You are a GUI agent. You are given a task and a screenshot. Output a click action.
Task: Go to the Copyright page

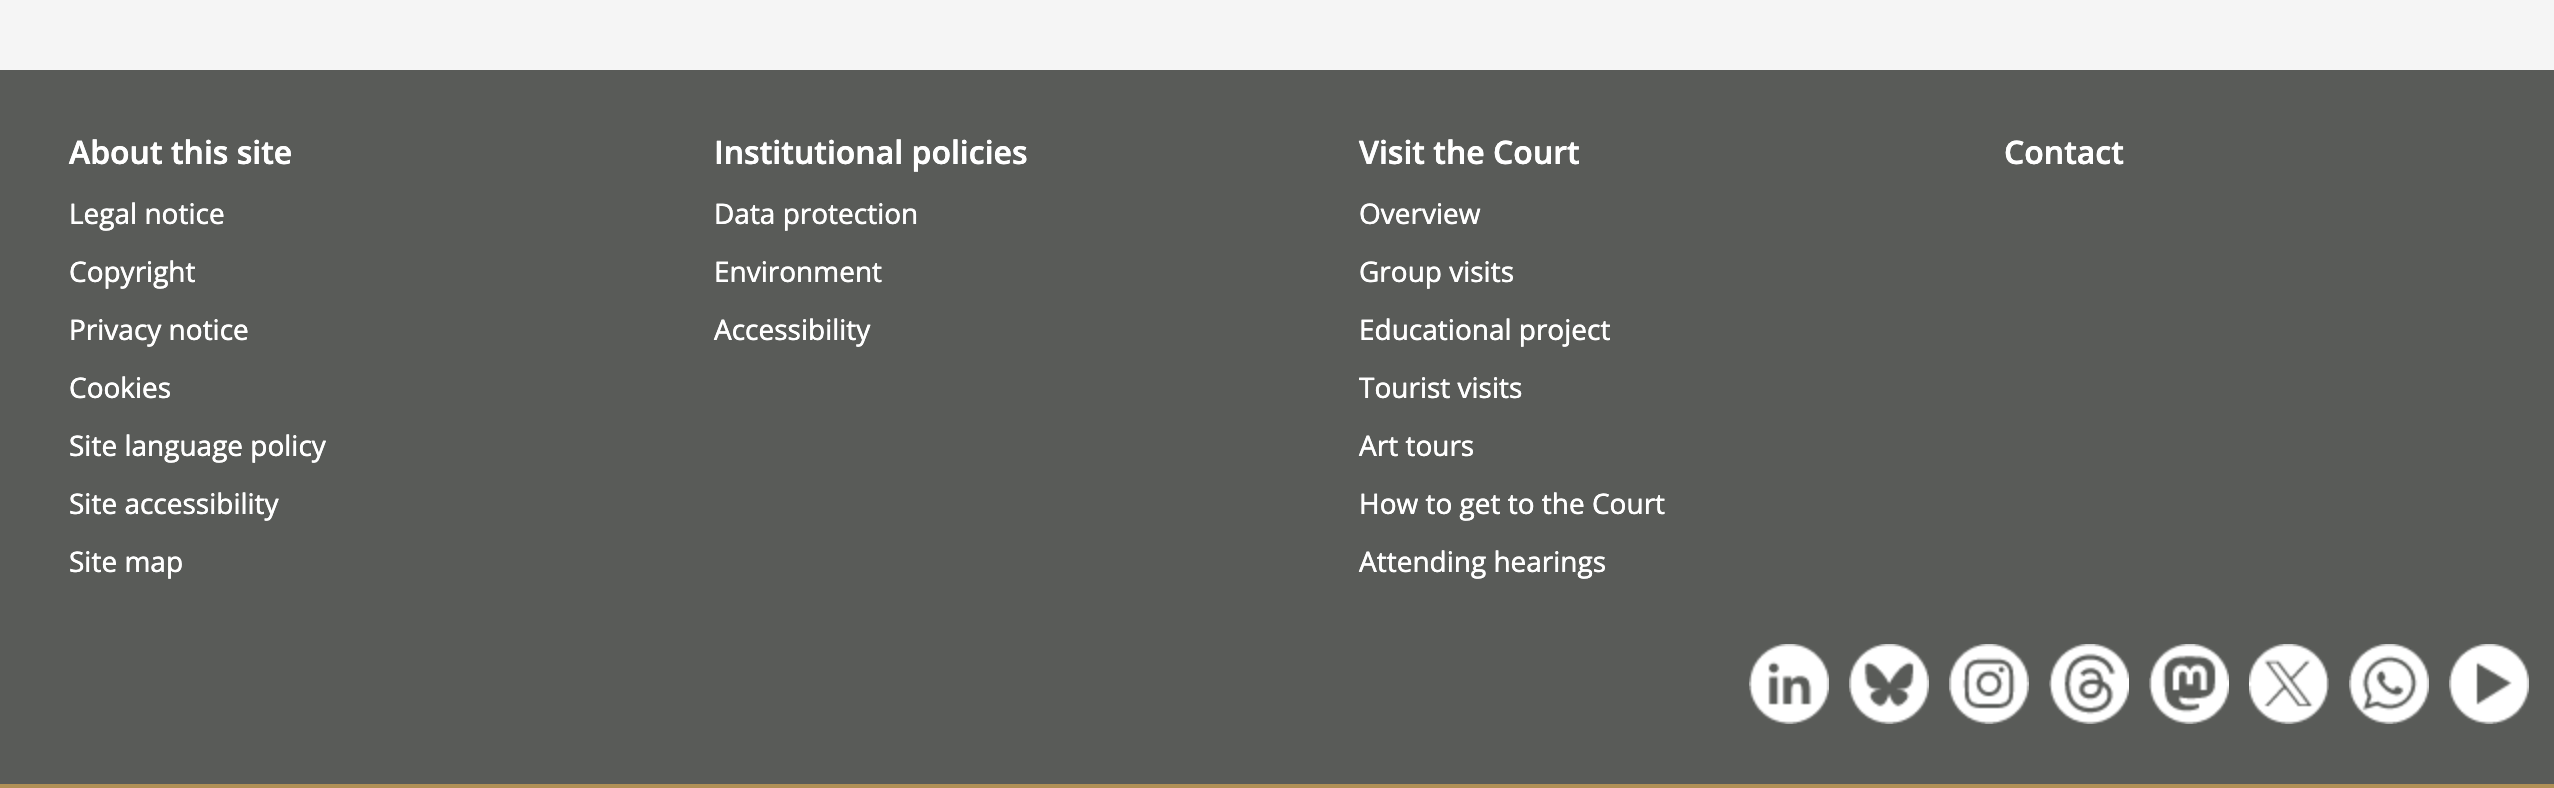coord(132,272)
